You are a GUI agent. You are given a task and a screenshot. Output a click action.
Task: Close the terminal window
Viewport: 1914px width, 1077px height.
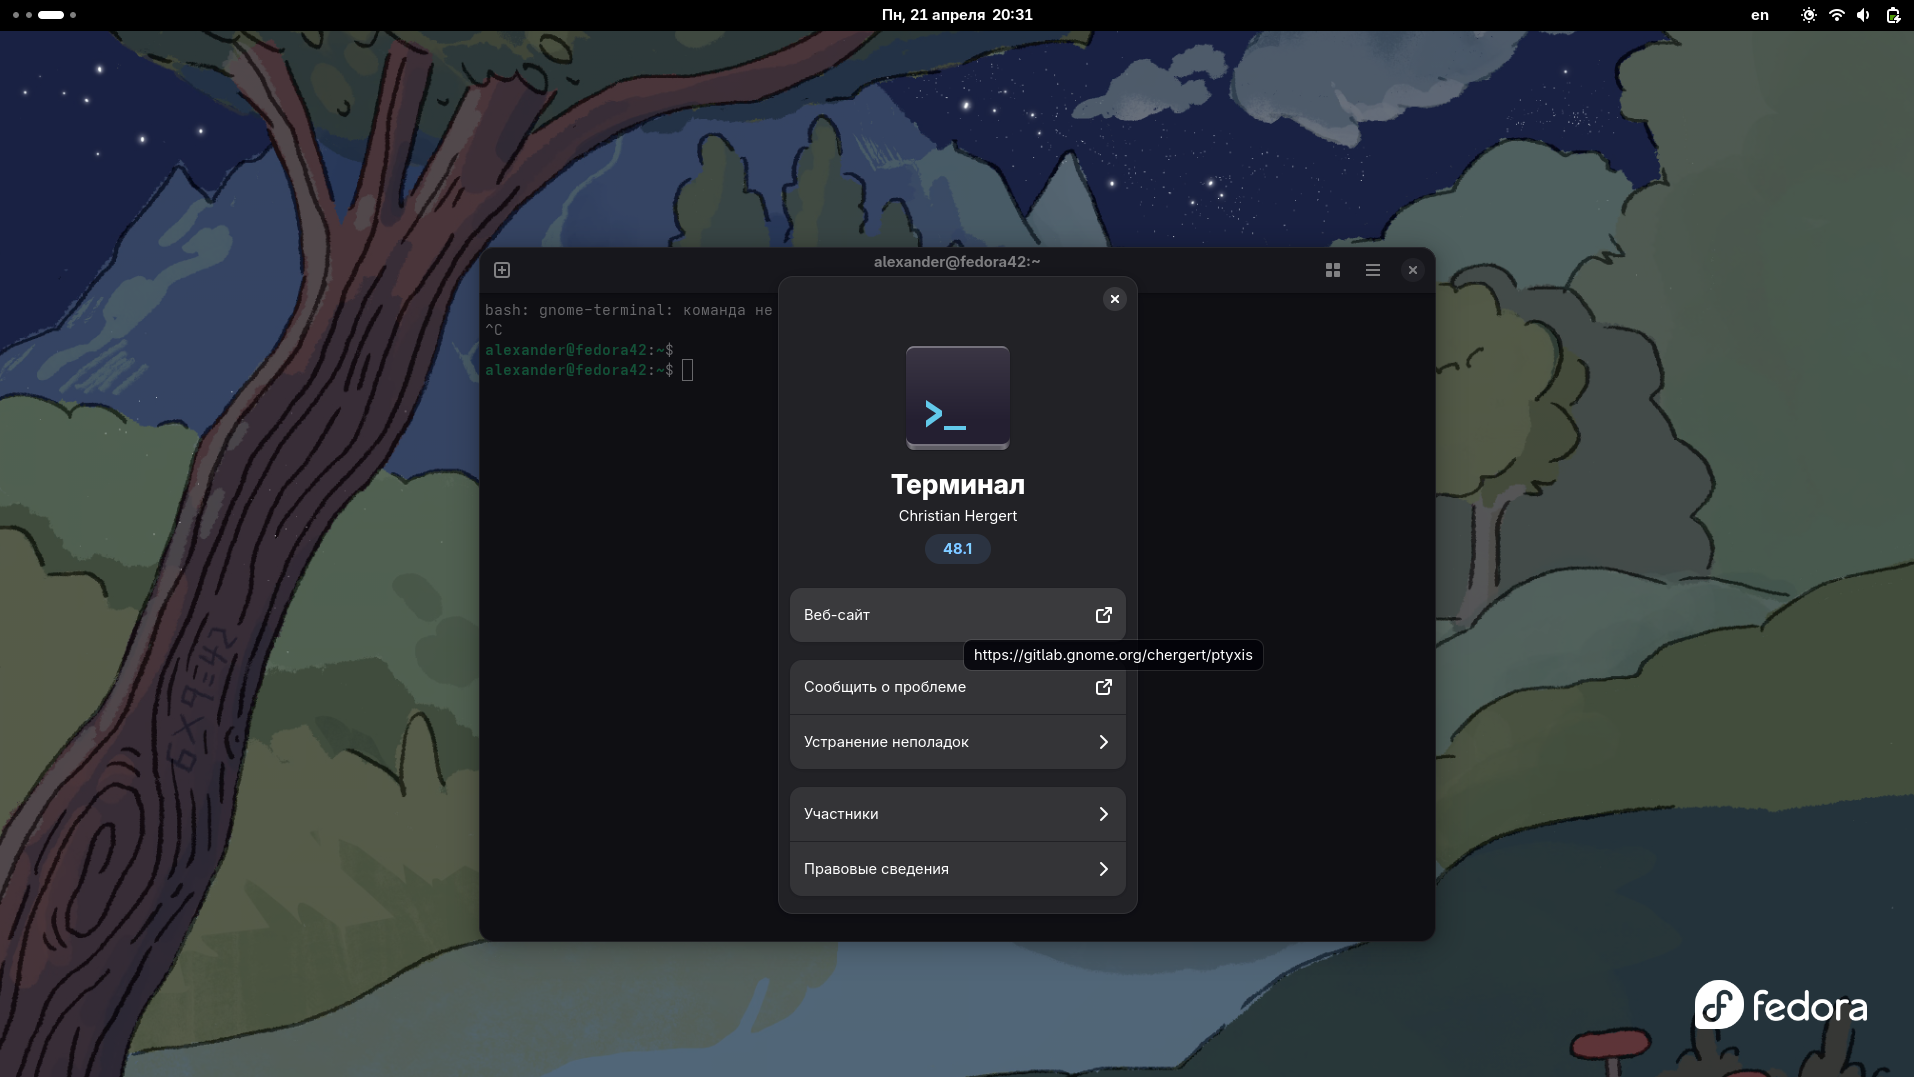1413,270
